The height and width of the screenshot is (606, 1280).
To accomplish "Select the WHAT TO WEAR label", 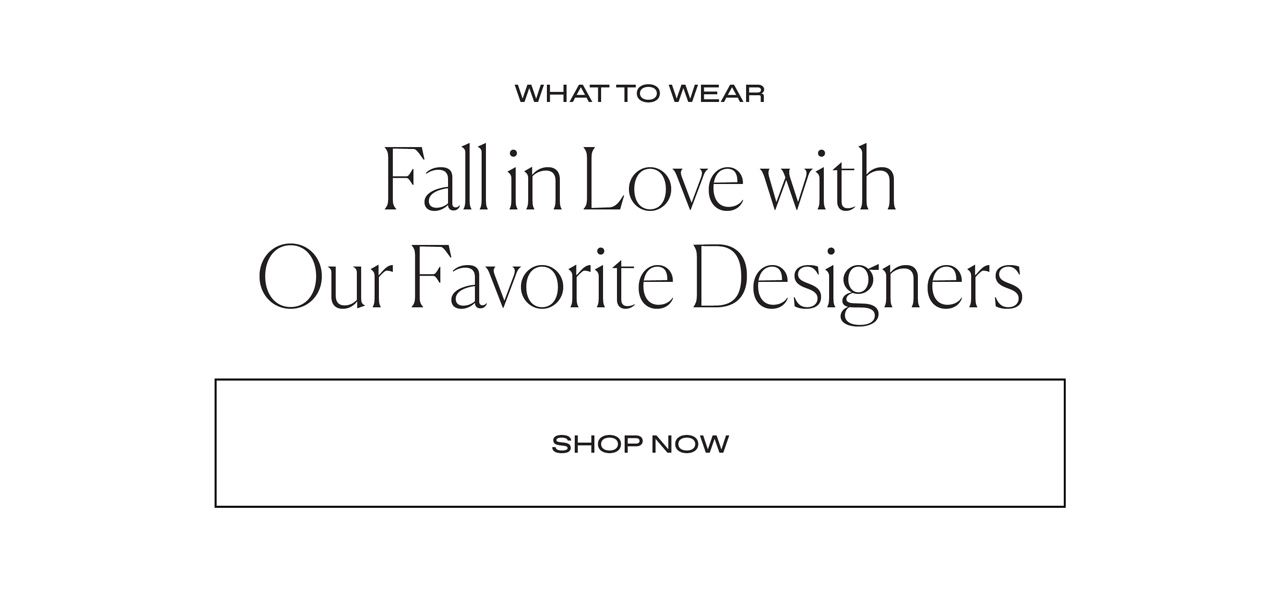I will pyautogui.click(x=640, y=94).
